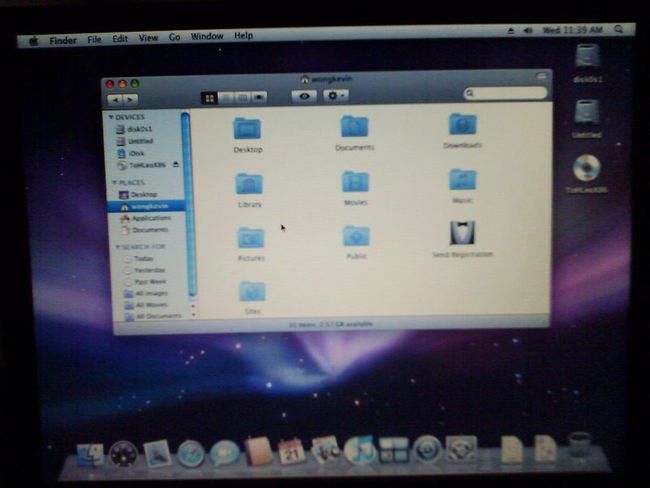Select the All Images search

pos(153,293)
